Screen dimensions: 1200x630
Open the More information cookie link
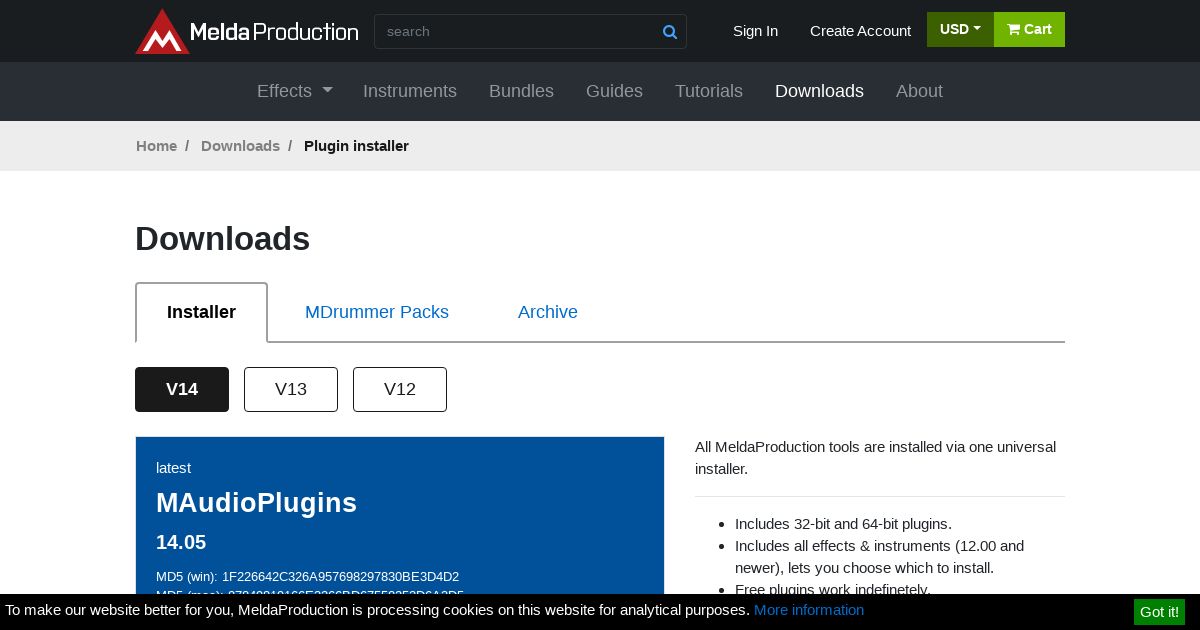pyautogui.click(x=809, y=610)
